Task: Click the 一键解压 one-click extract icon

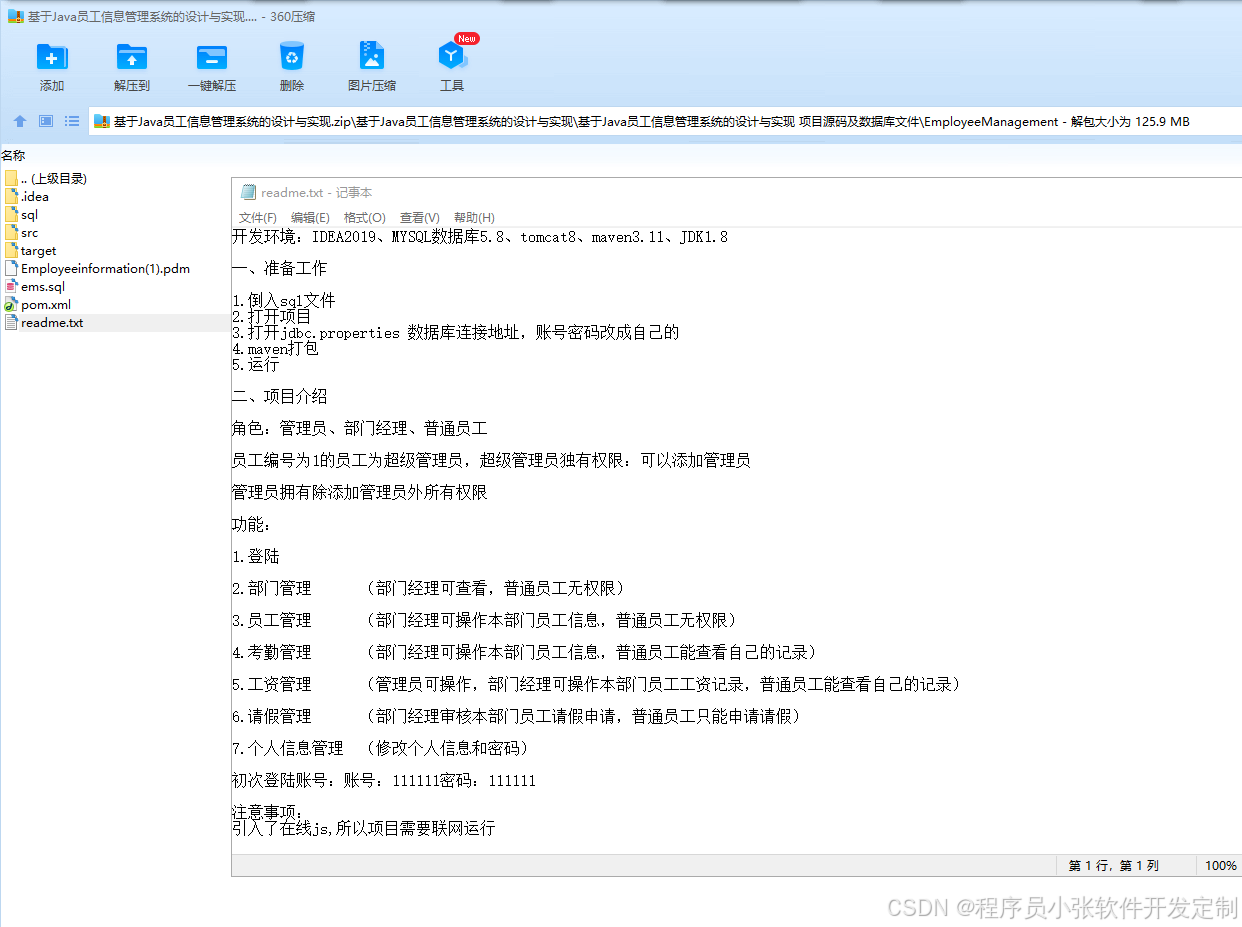Action: click(x=211, y=63)
